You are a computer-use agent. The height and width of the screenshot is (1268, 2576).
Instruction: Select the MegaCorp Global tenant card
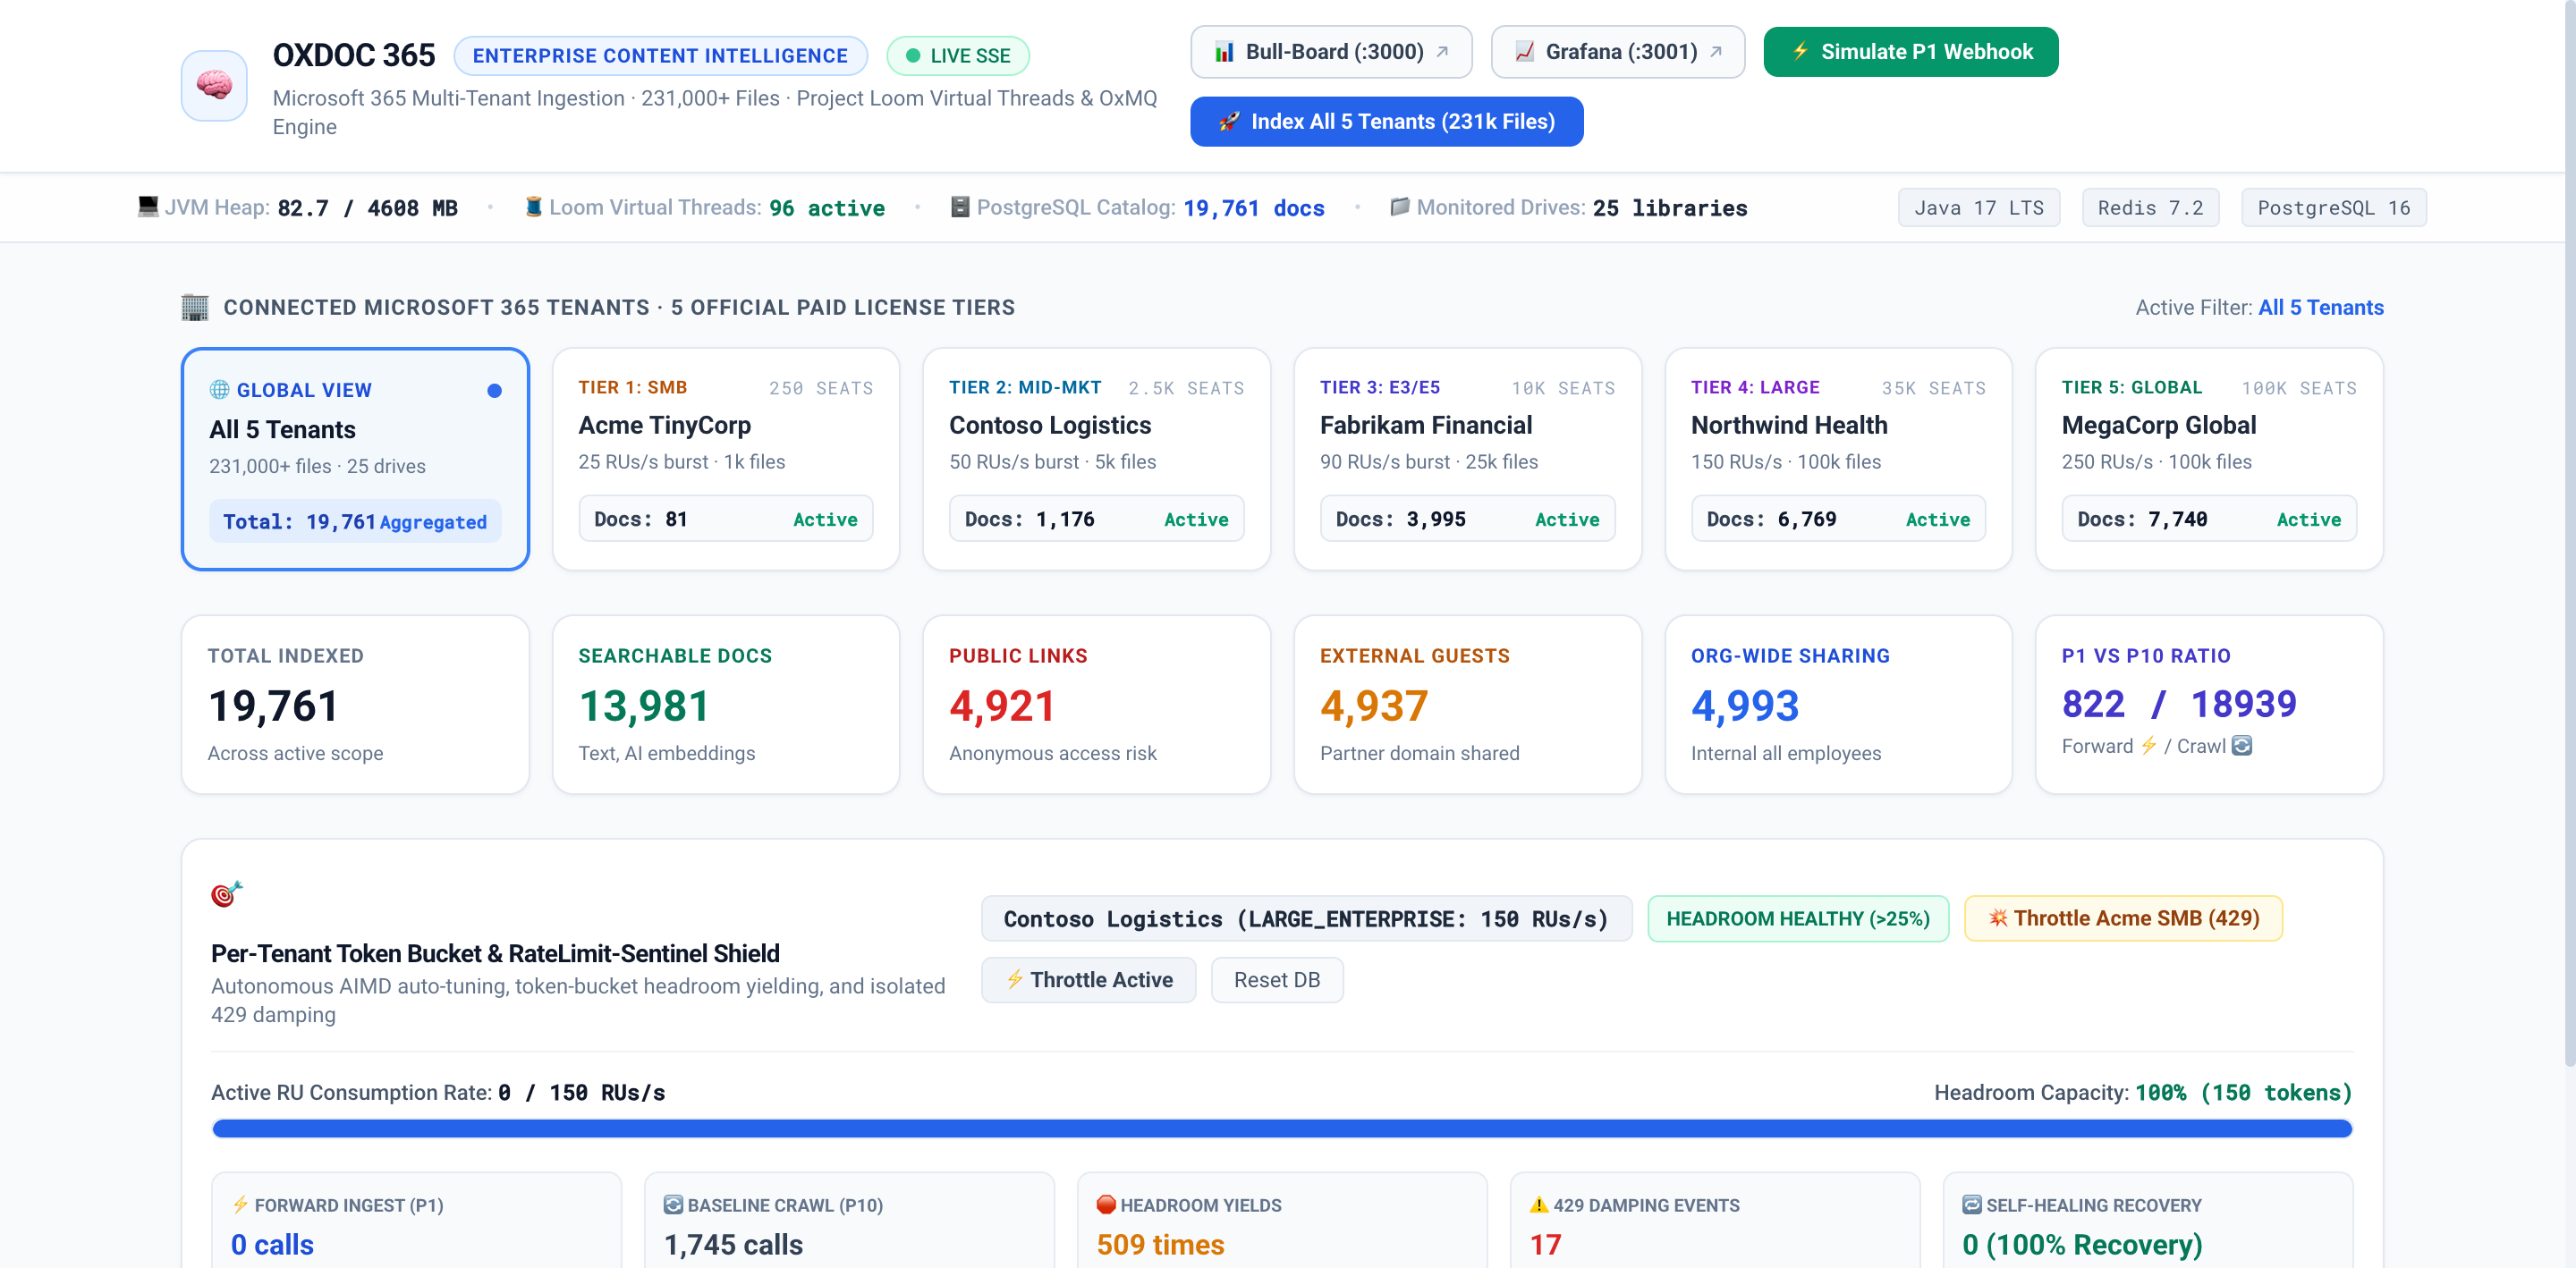click(x=2209, y=459)
